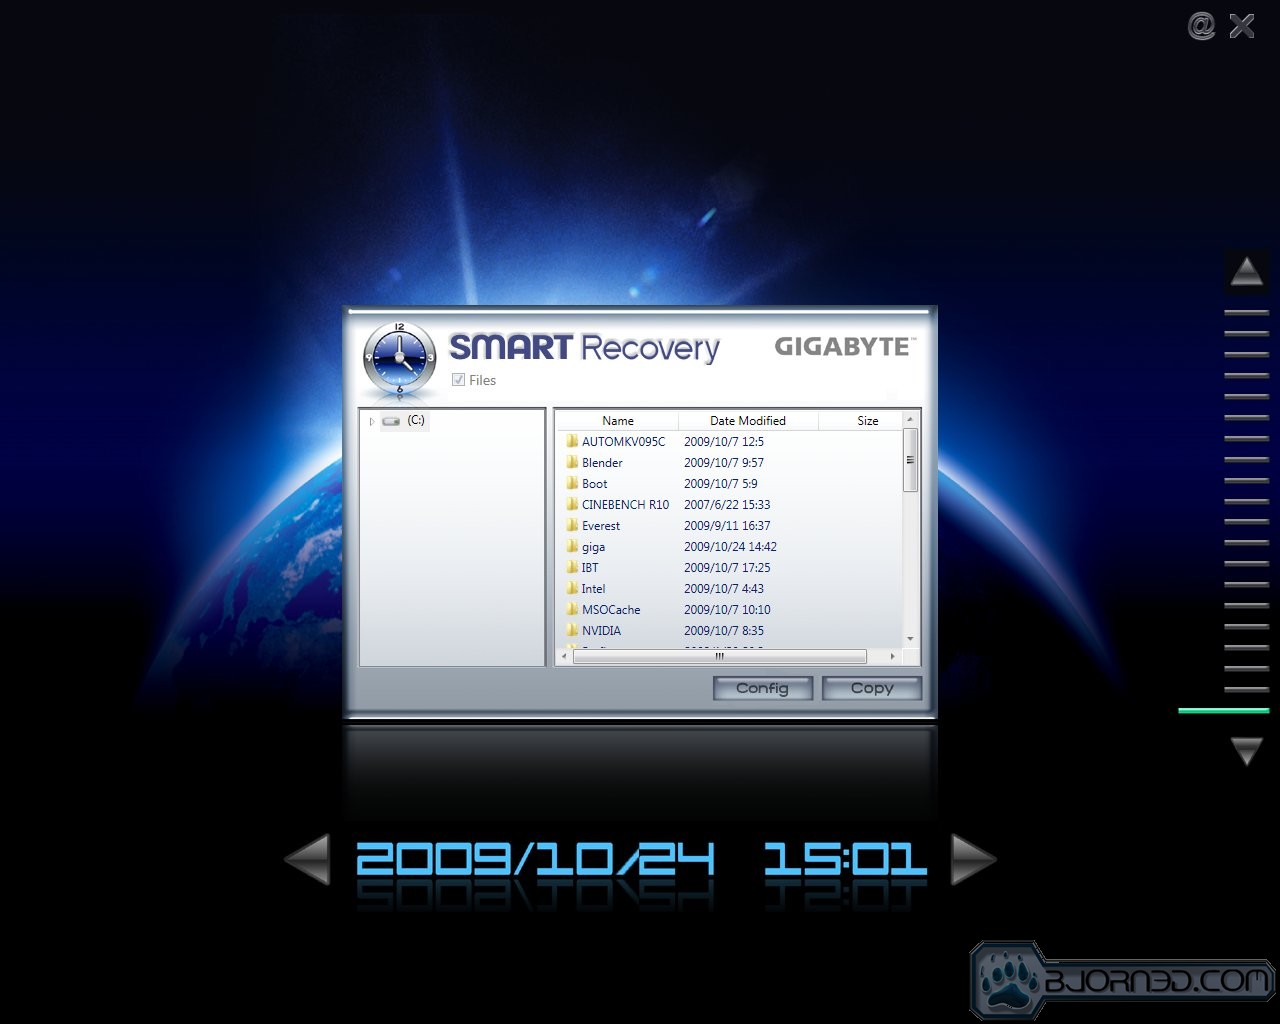
Task: Click the file list horizontal scrollbar thumb
Action: click(719, 656)
